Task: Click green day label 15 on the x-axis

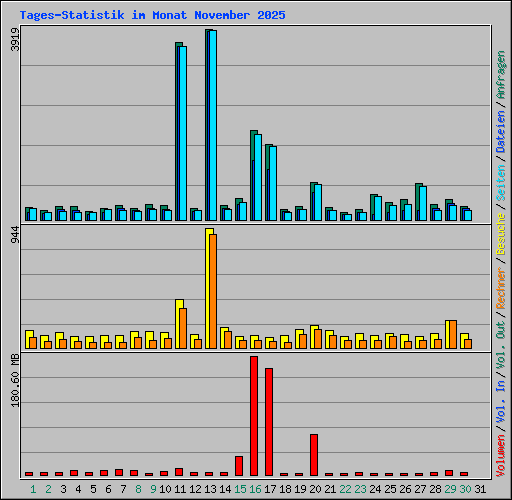Action: [240, 489]
